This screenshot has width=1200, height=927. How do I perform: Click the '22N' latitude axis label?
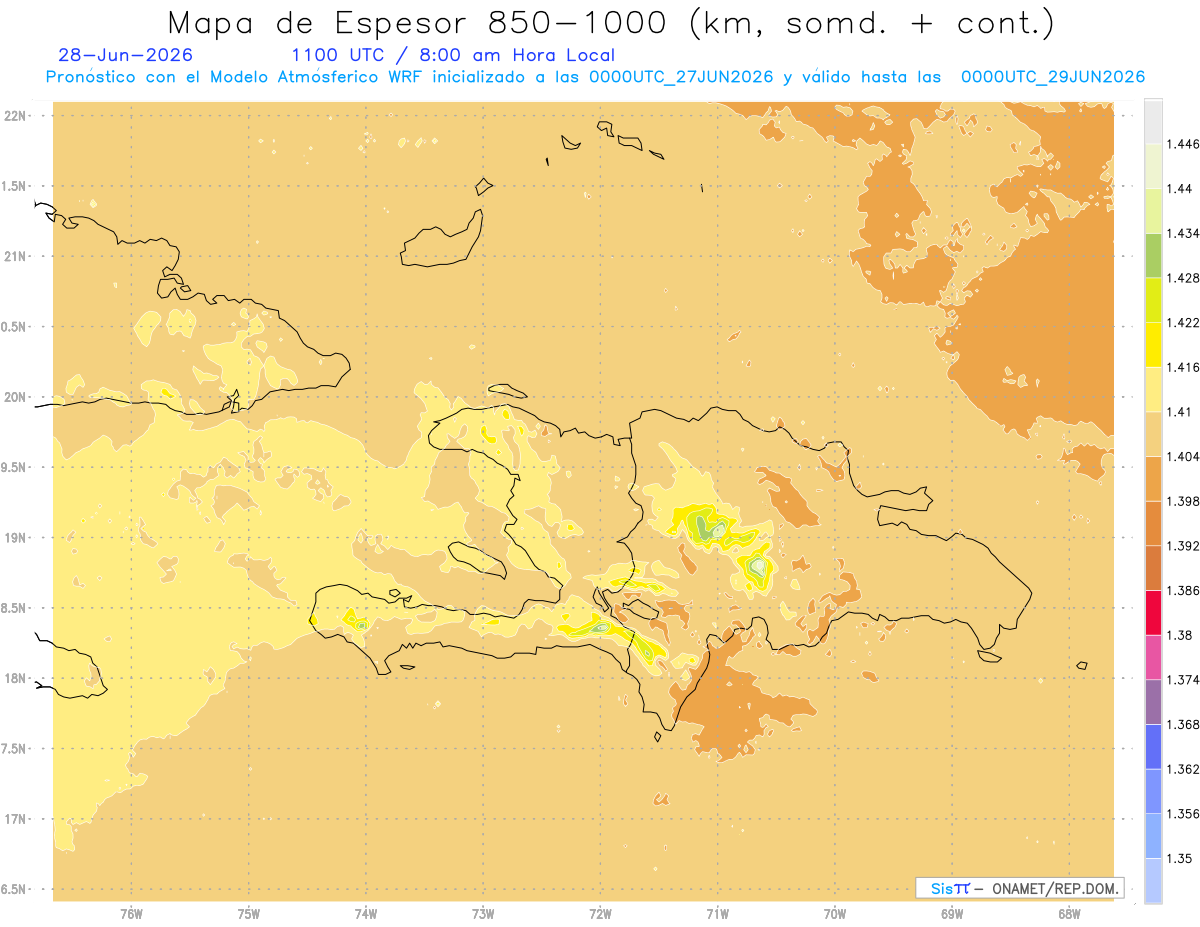(x=15, y=116)
